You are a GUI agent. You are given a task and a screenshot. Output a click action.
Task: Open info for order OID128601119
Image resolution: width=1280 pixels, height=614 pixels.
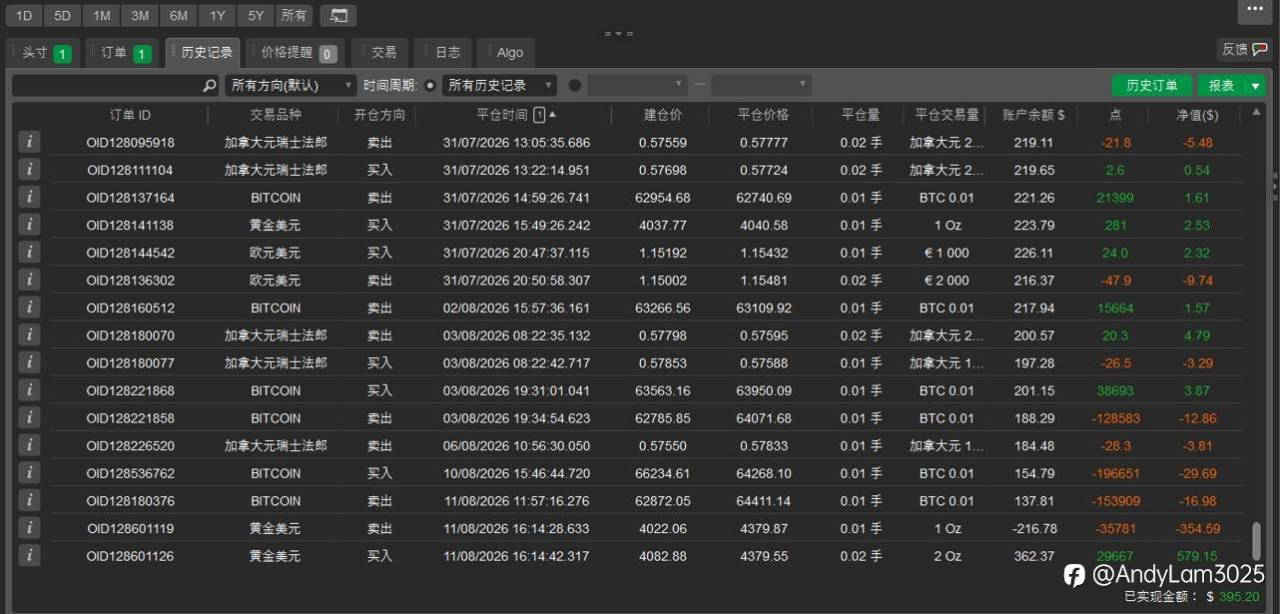[x=29, y=528]
